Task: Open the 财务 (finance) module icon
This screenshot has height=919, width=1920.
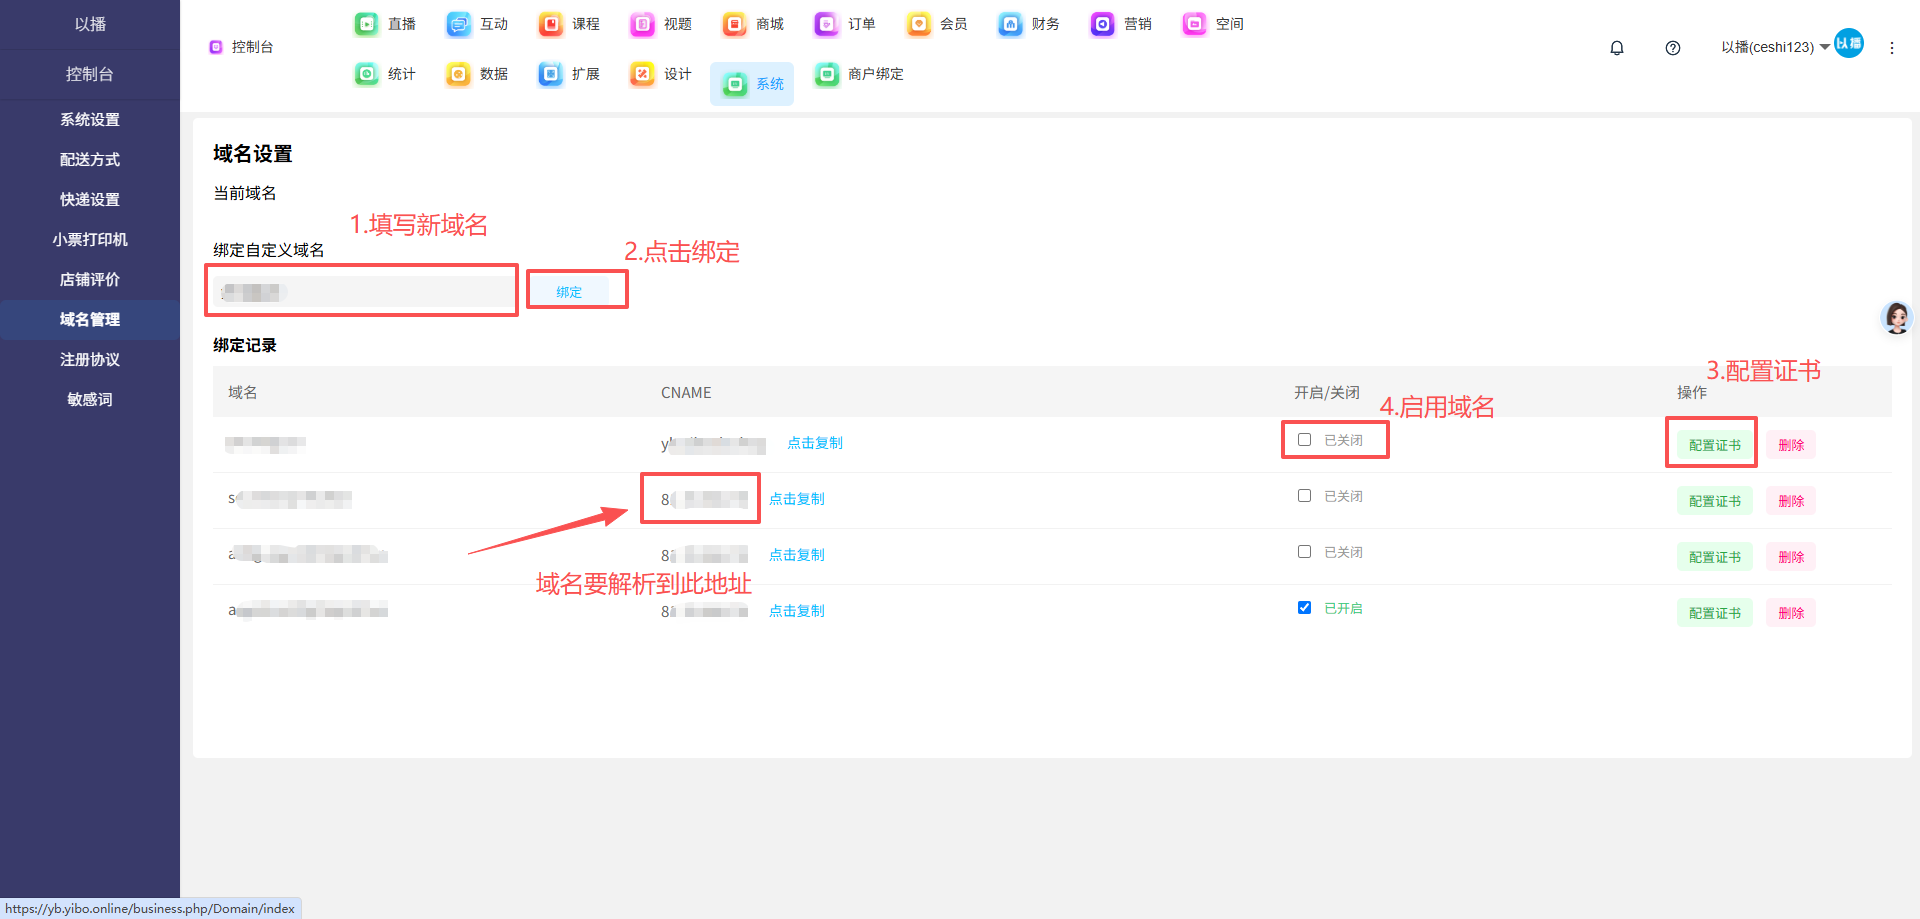Action: point(1011,24)
